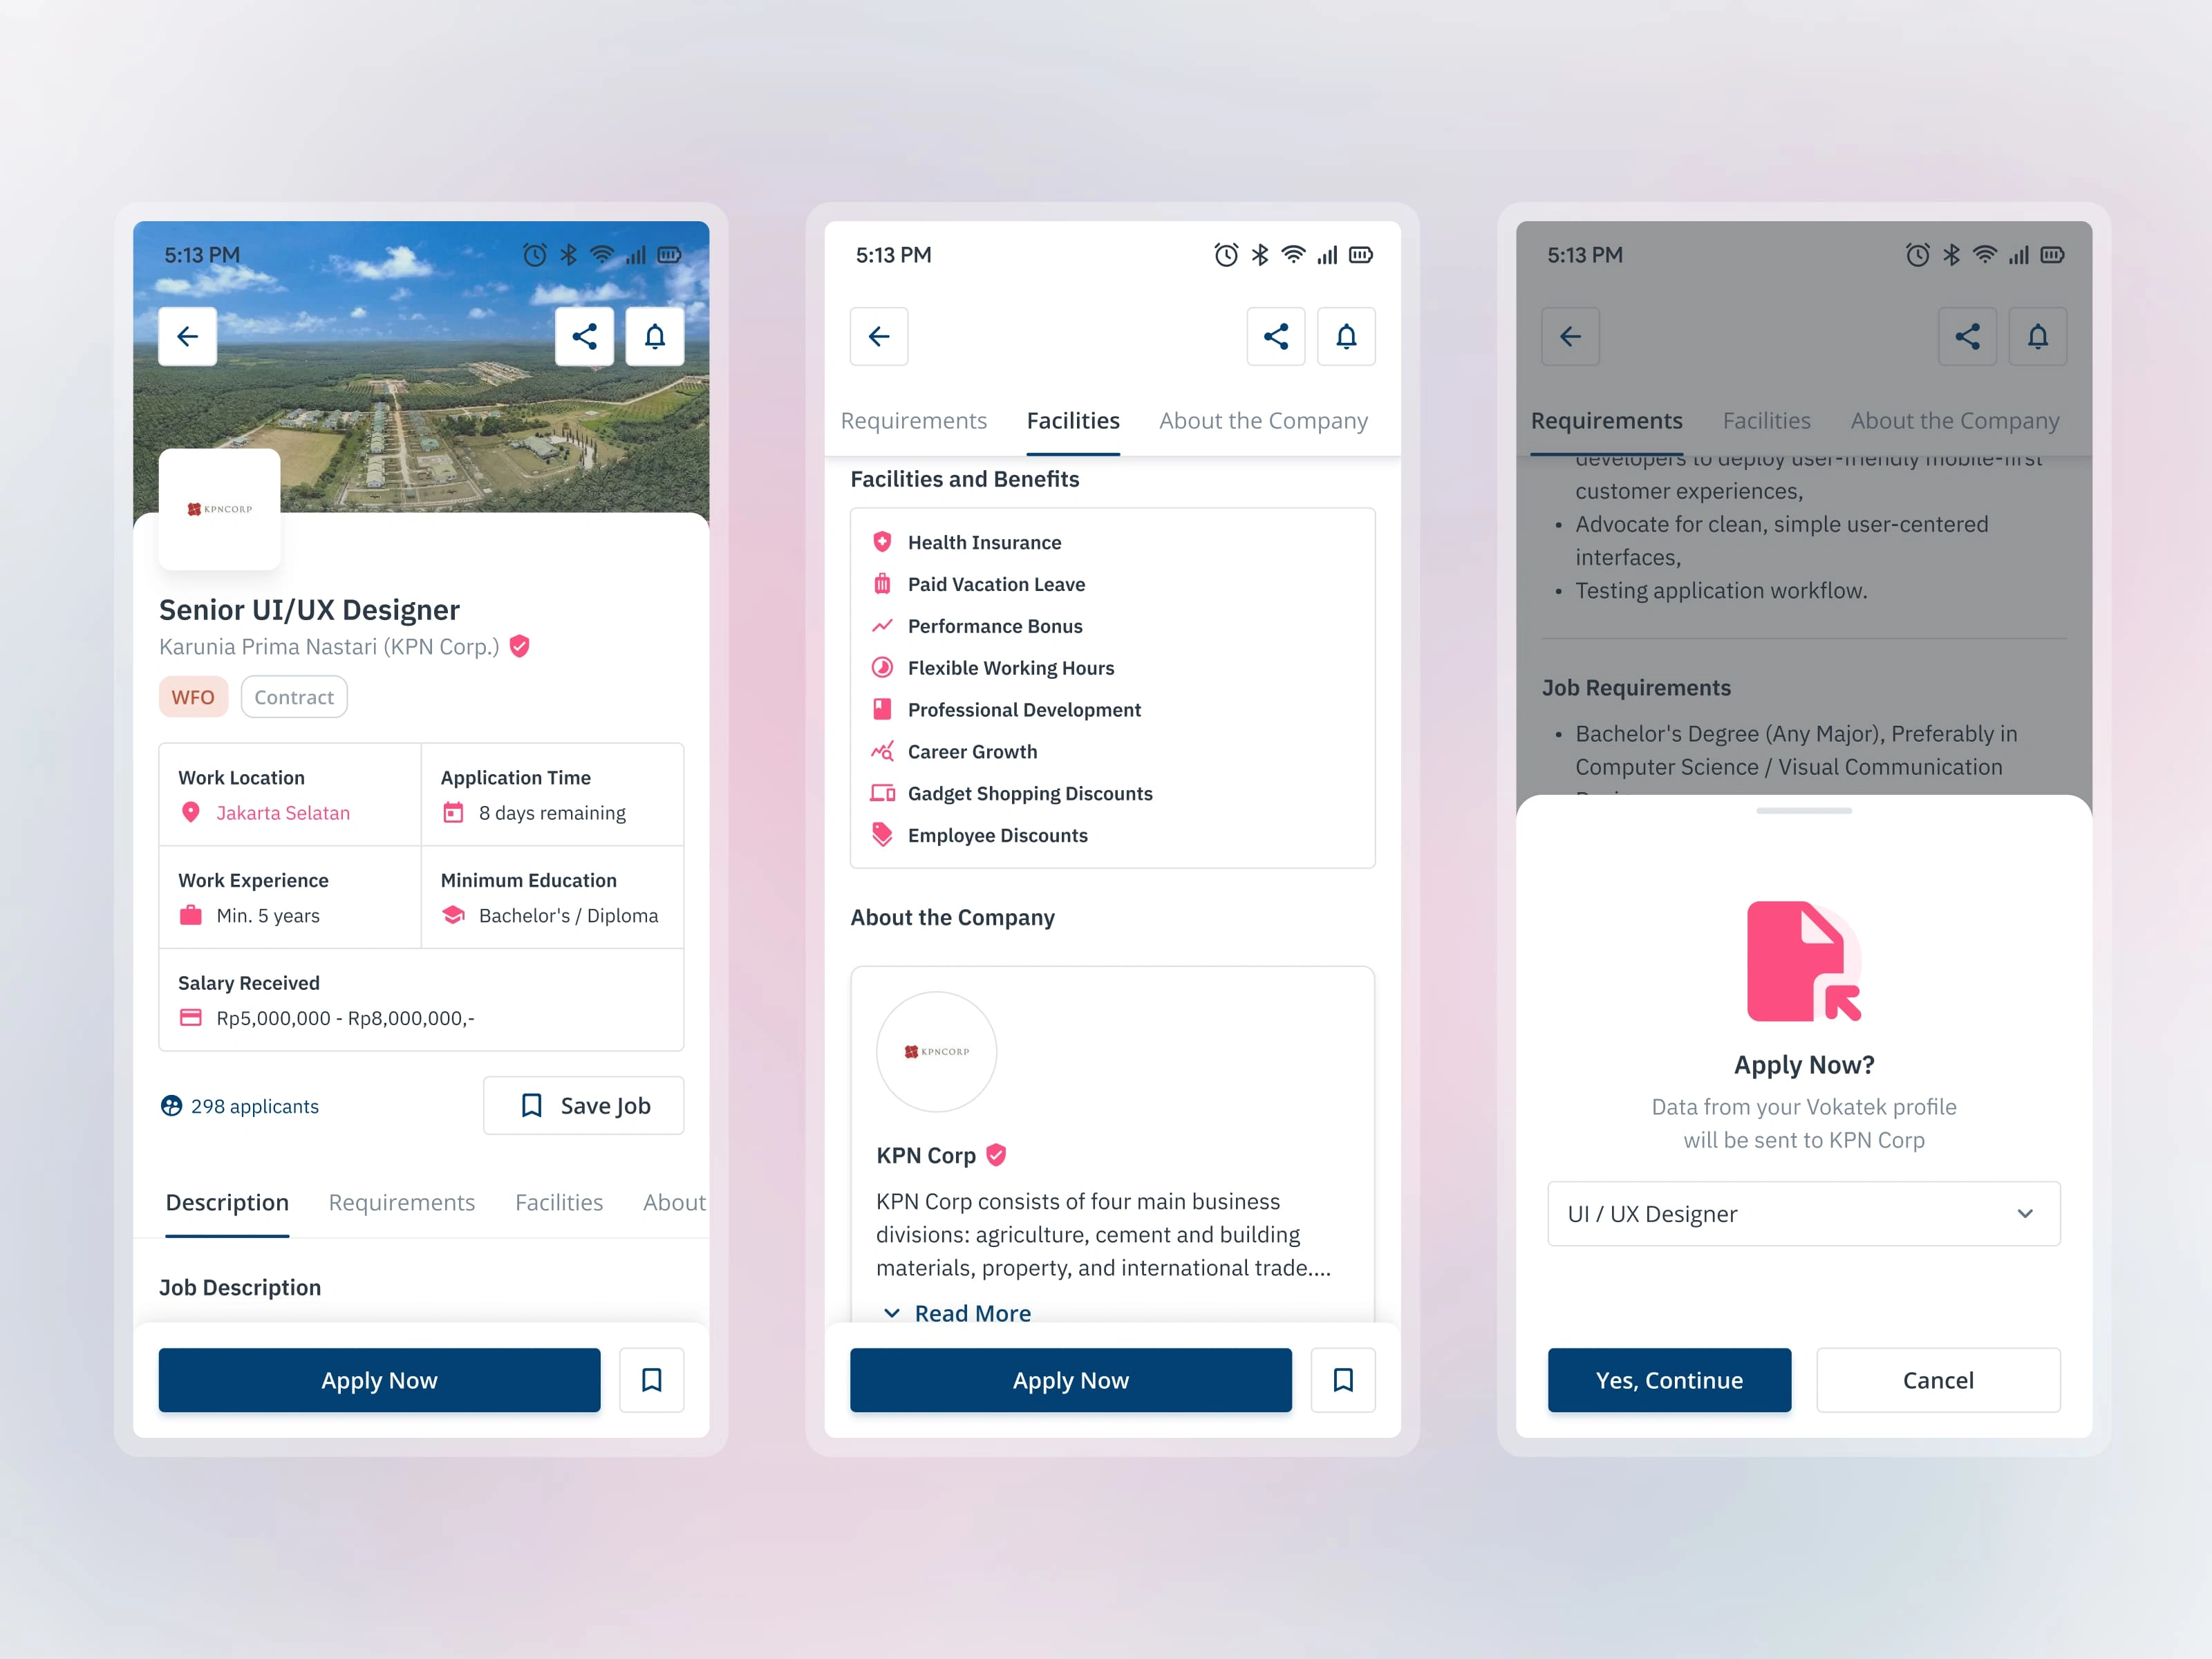Tap the share icon on job listing screen
Image resolution: width=2212 pixels, height=1659 pixels.
585,335
